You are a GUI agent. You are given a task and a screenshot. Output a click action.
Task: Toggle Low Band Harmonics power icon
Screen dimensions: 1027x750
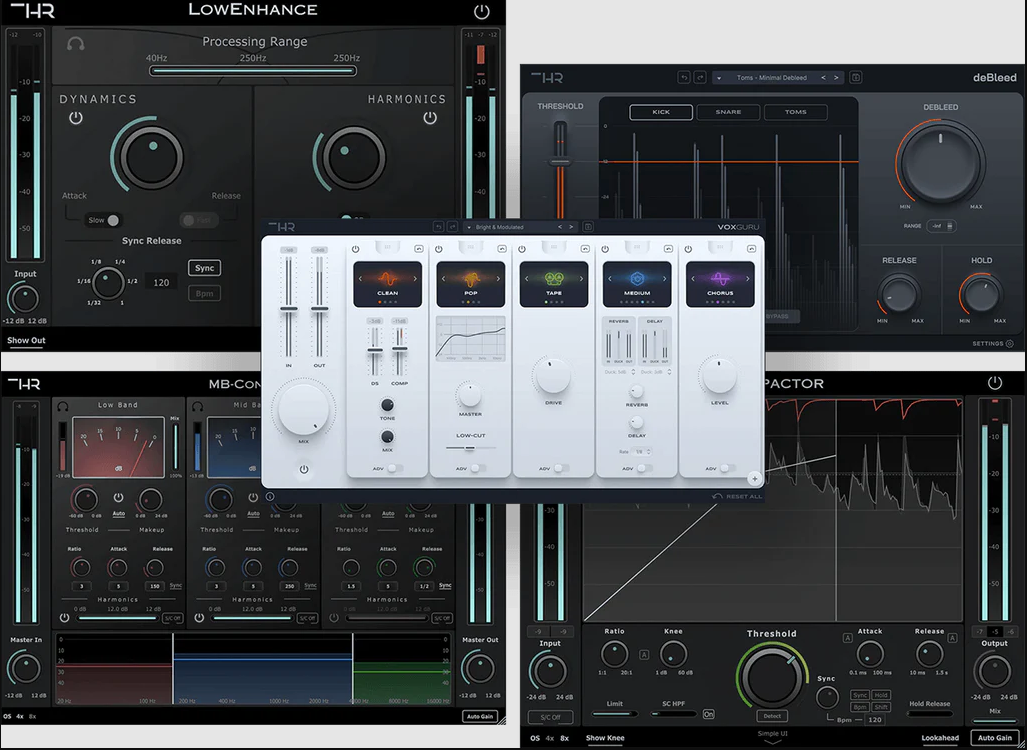(64, 618)
